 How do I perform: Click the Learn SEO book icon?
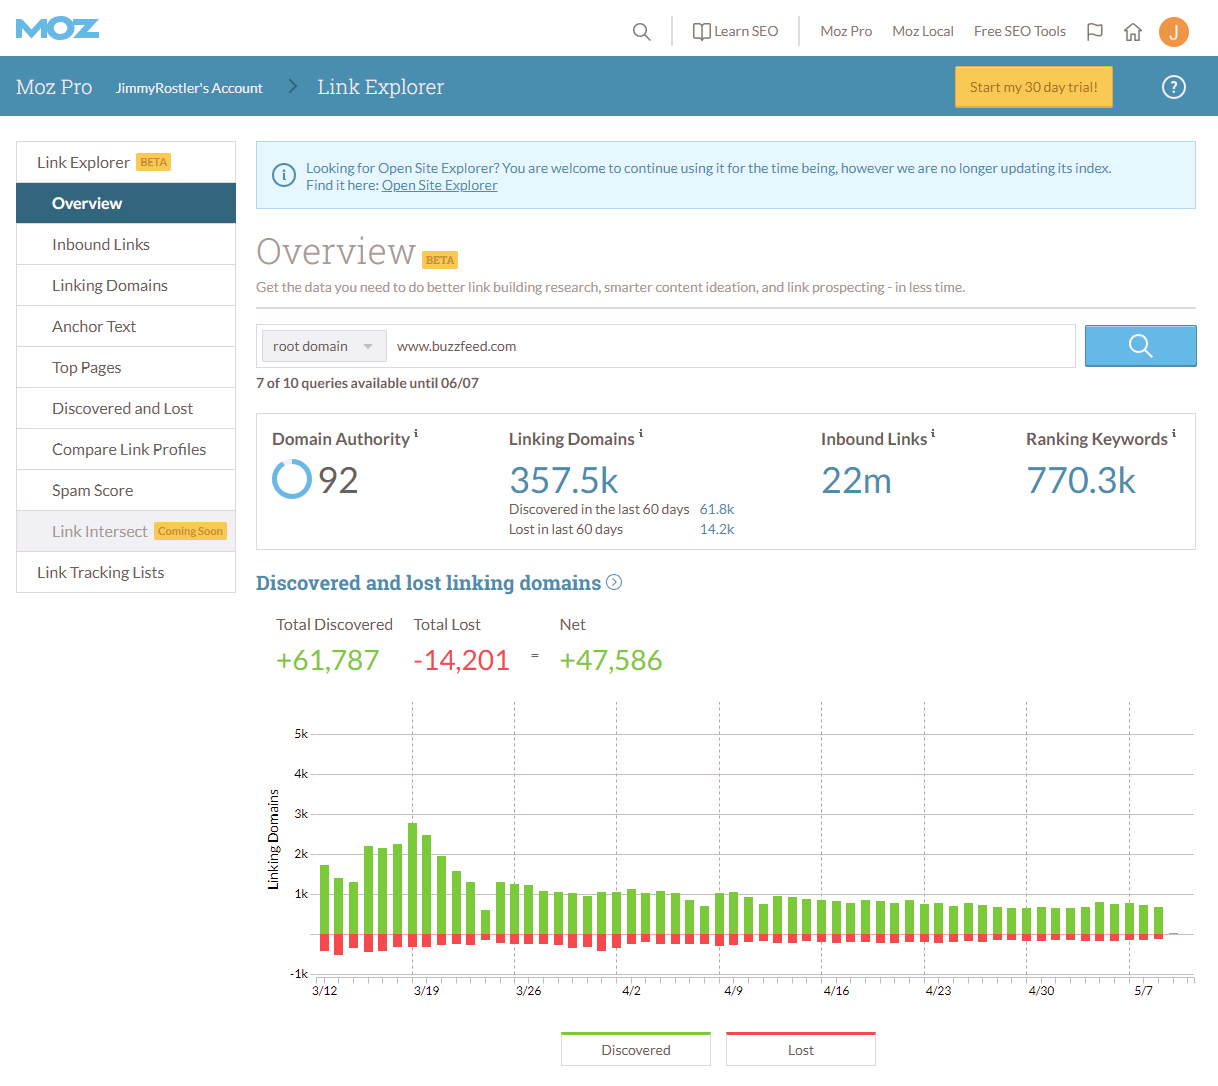701,31
